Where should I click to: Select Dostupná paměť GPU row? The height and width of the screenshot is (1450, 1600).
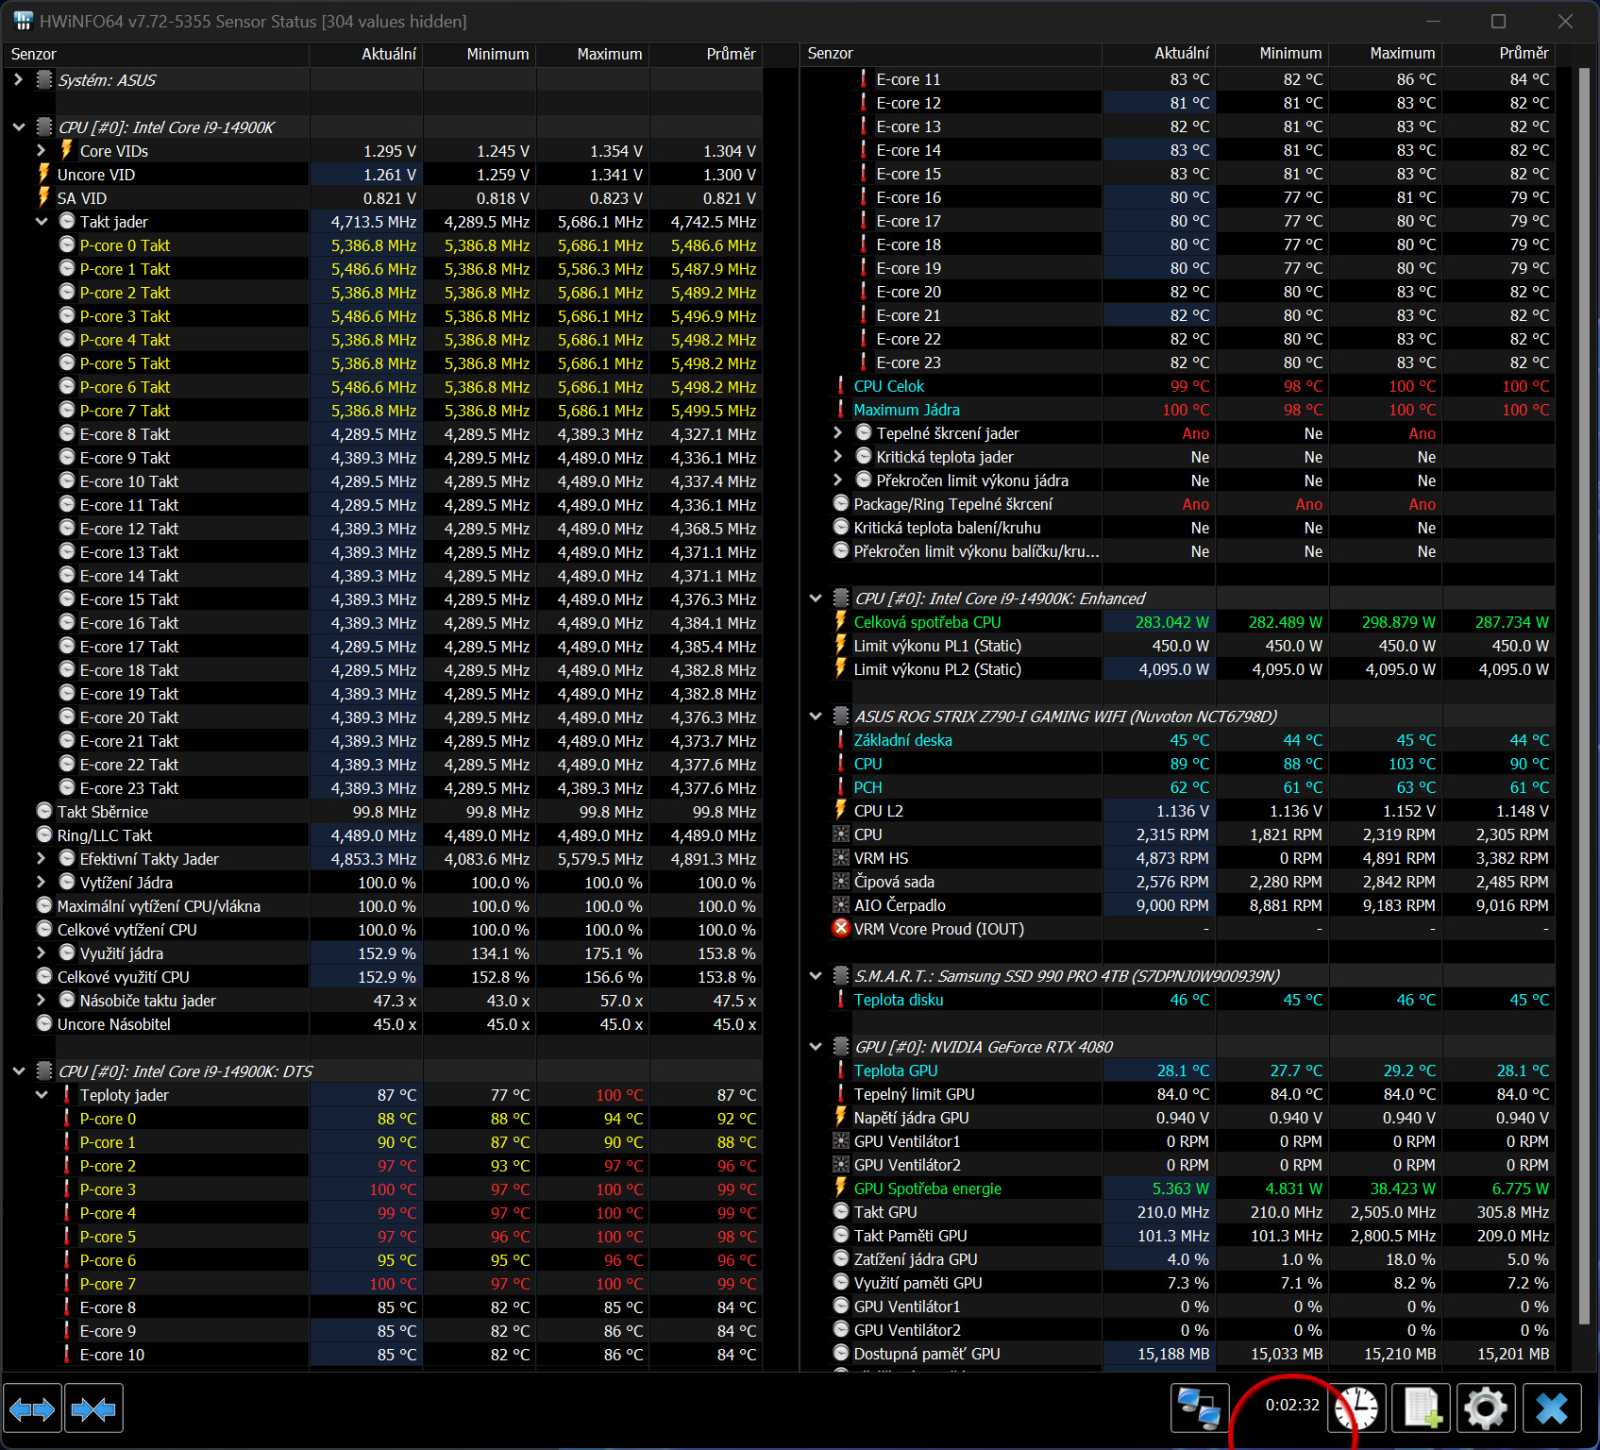click(1178, 1354)
